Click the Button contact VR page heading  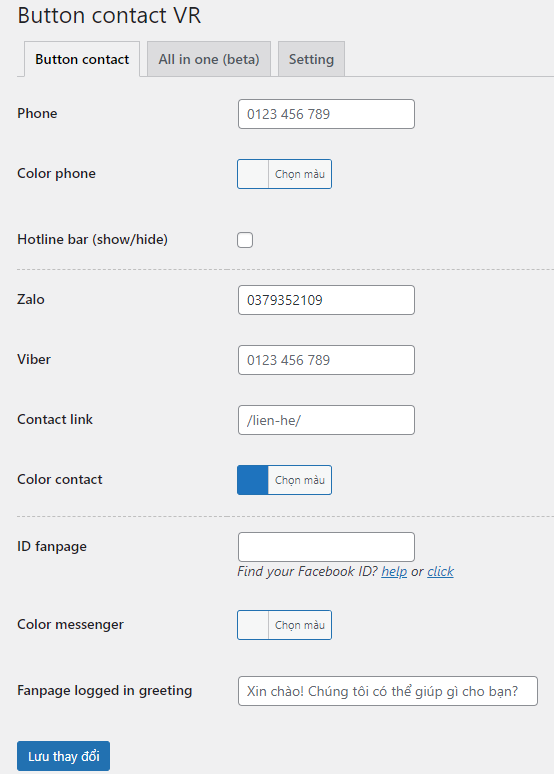[x=109, y=15]
